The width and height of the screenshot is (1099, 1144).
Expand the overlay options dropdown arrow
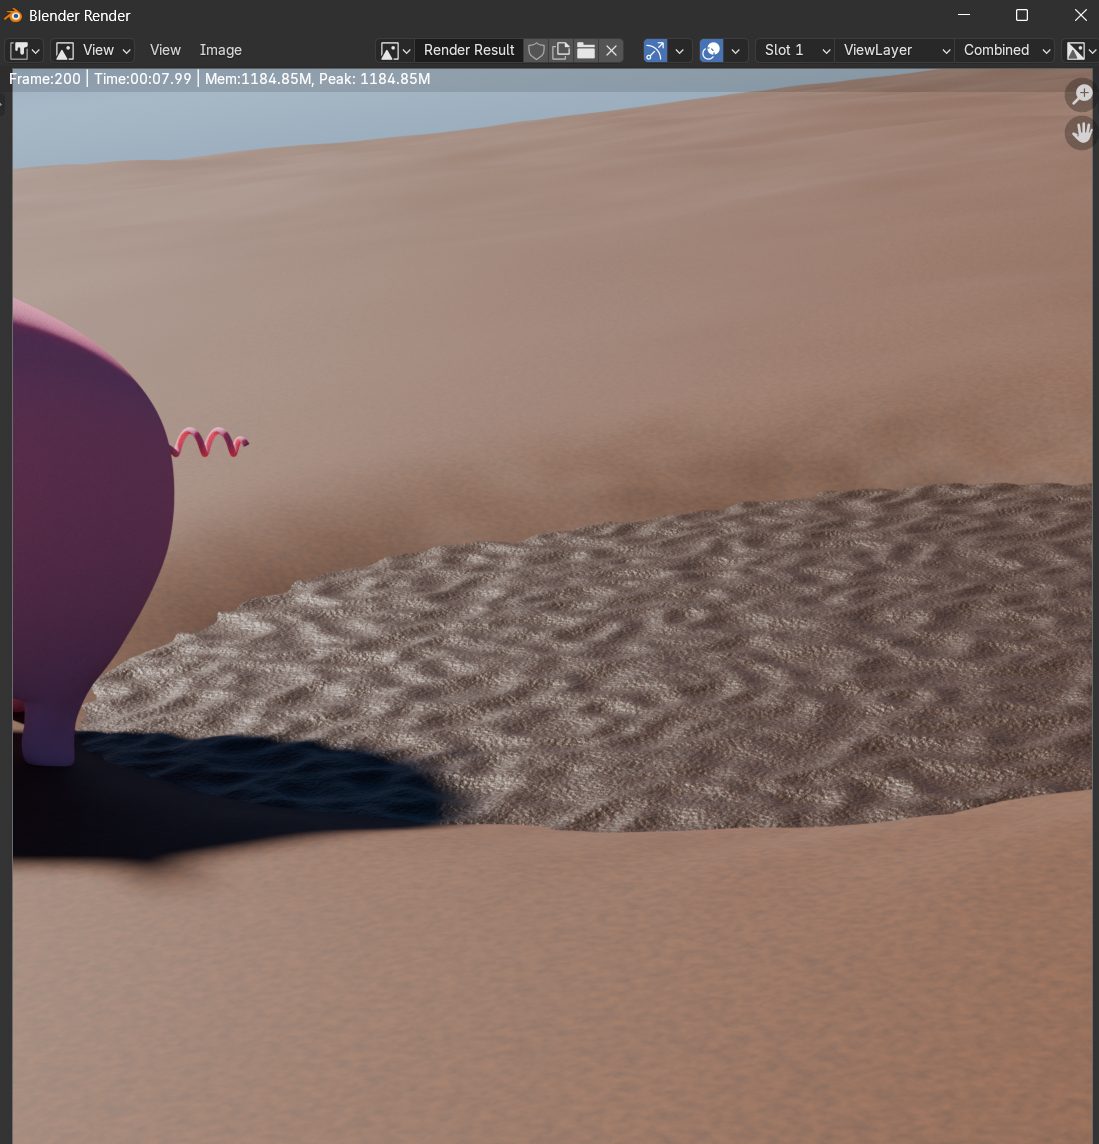pos(736,50)
